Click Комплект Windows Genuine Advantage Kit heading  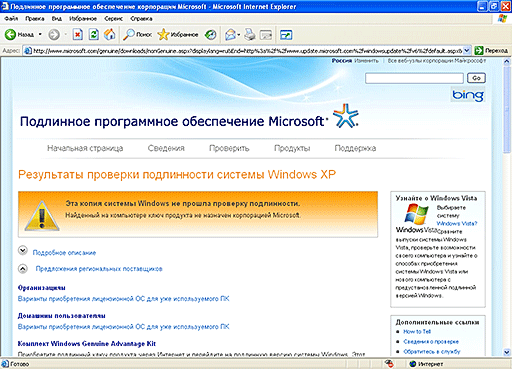[87, 343]
